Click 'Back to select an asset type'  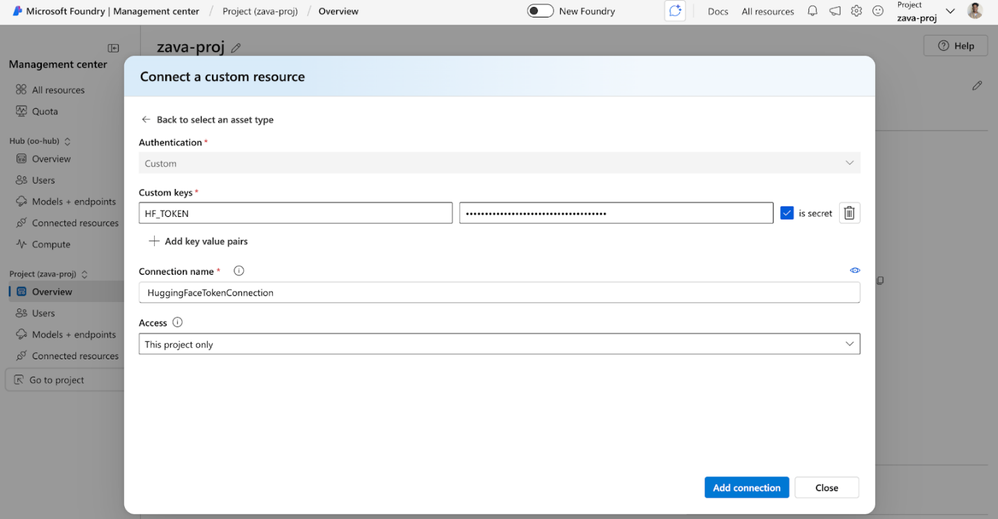pos(215,119)
